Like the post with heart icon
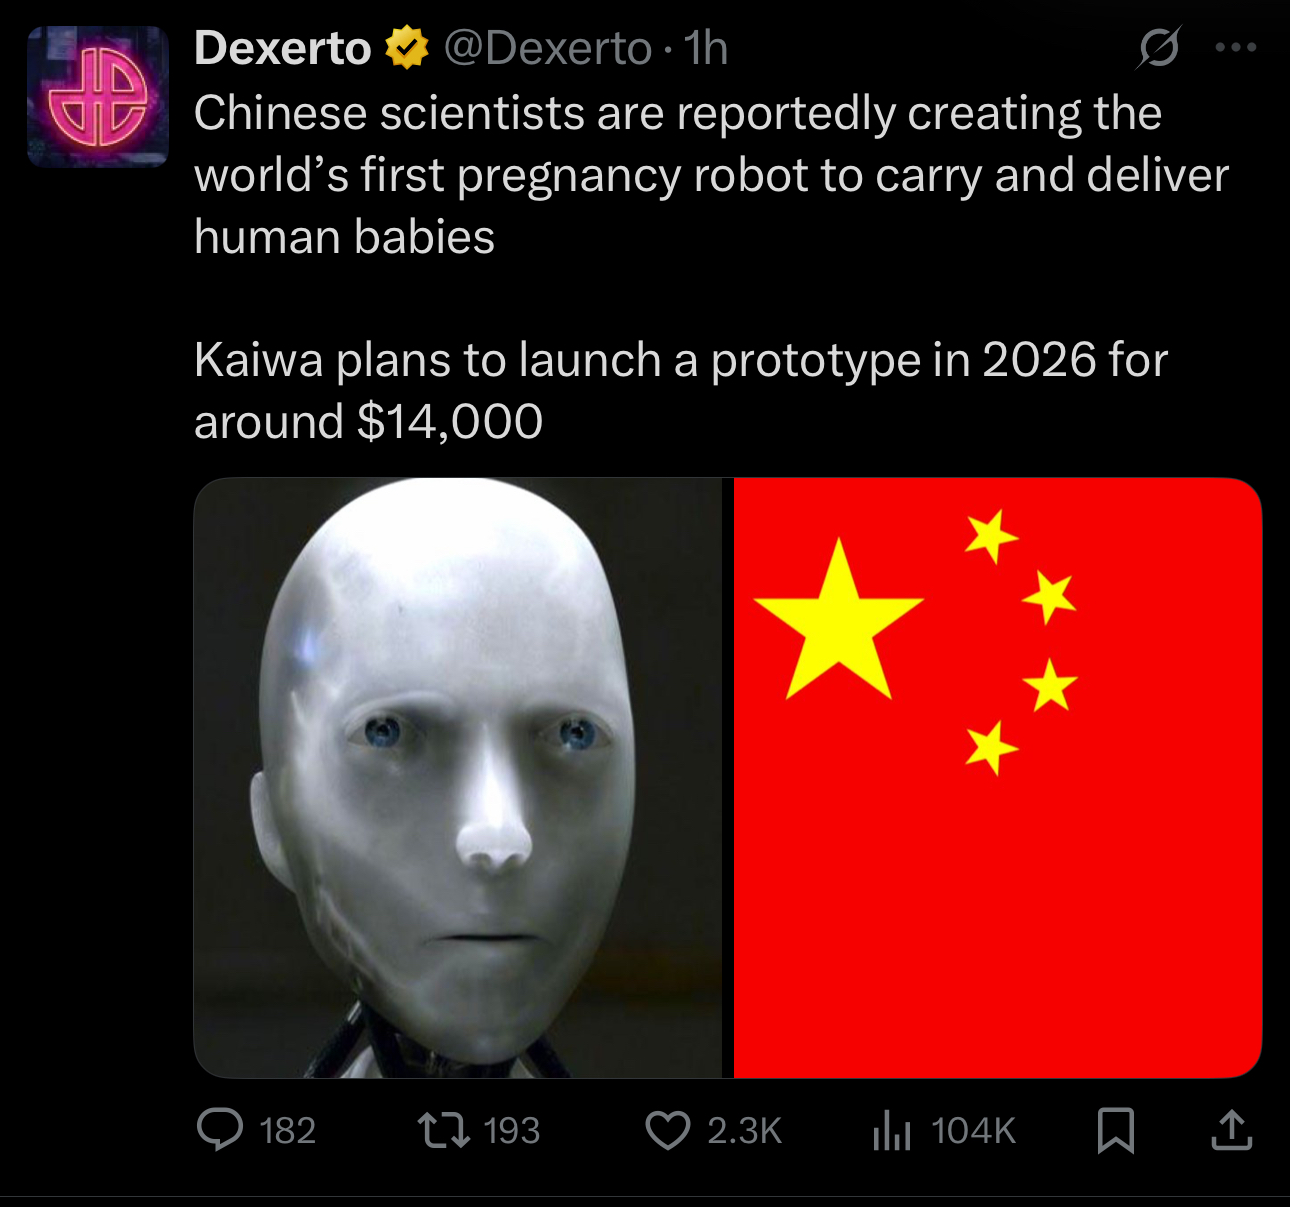Viewport: 1290px width, 1207px height. point(667,1130)
